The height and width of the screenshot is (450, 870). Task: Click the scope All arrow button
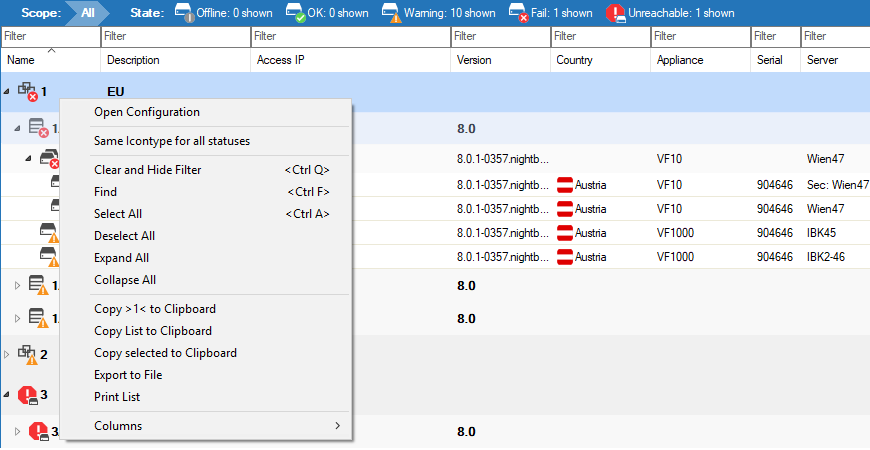(x=88, y=13)
